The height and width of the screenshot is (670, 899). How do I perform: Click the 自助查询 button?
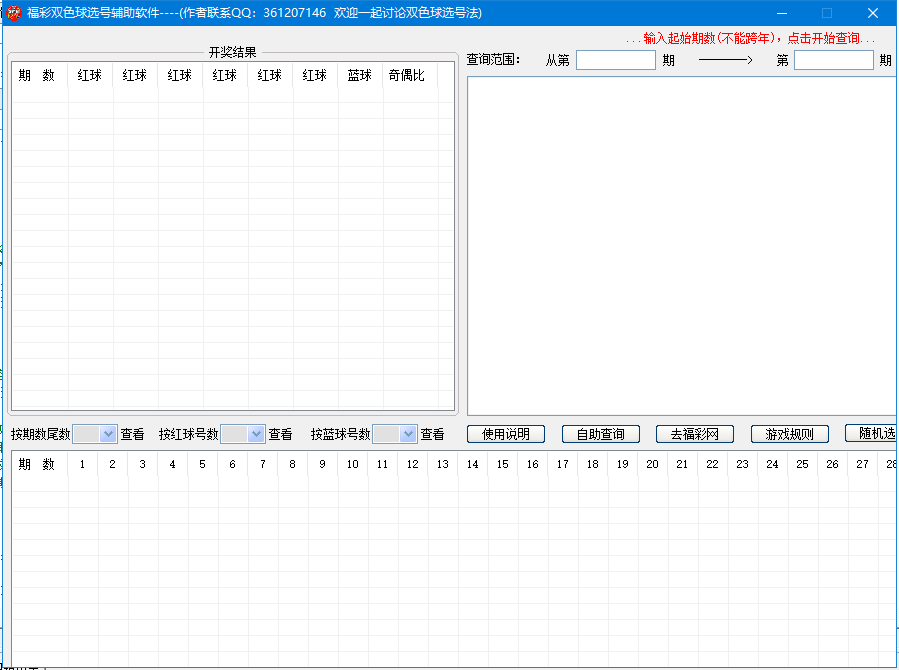[600, 434]
